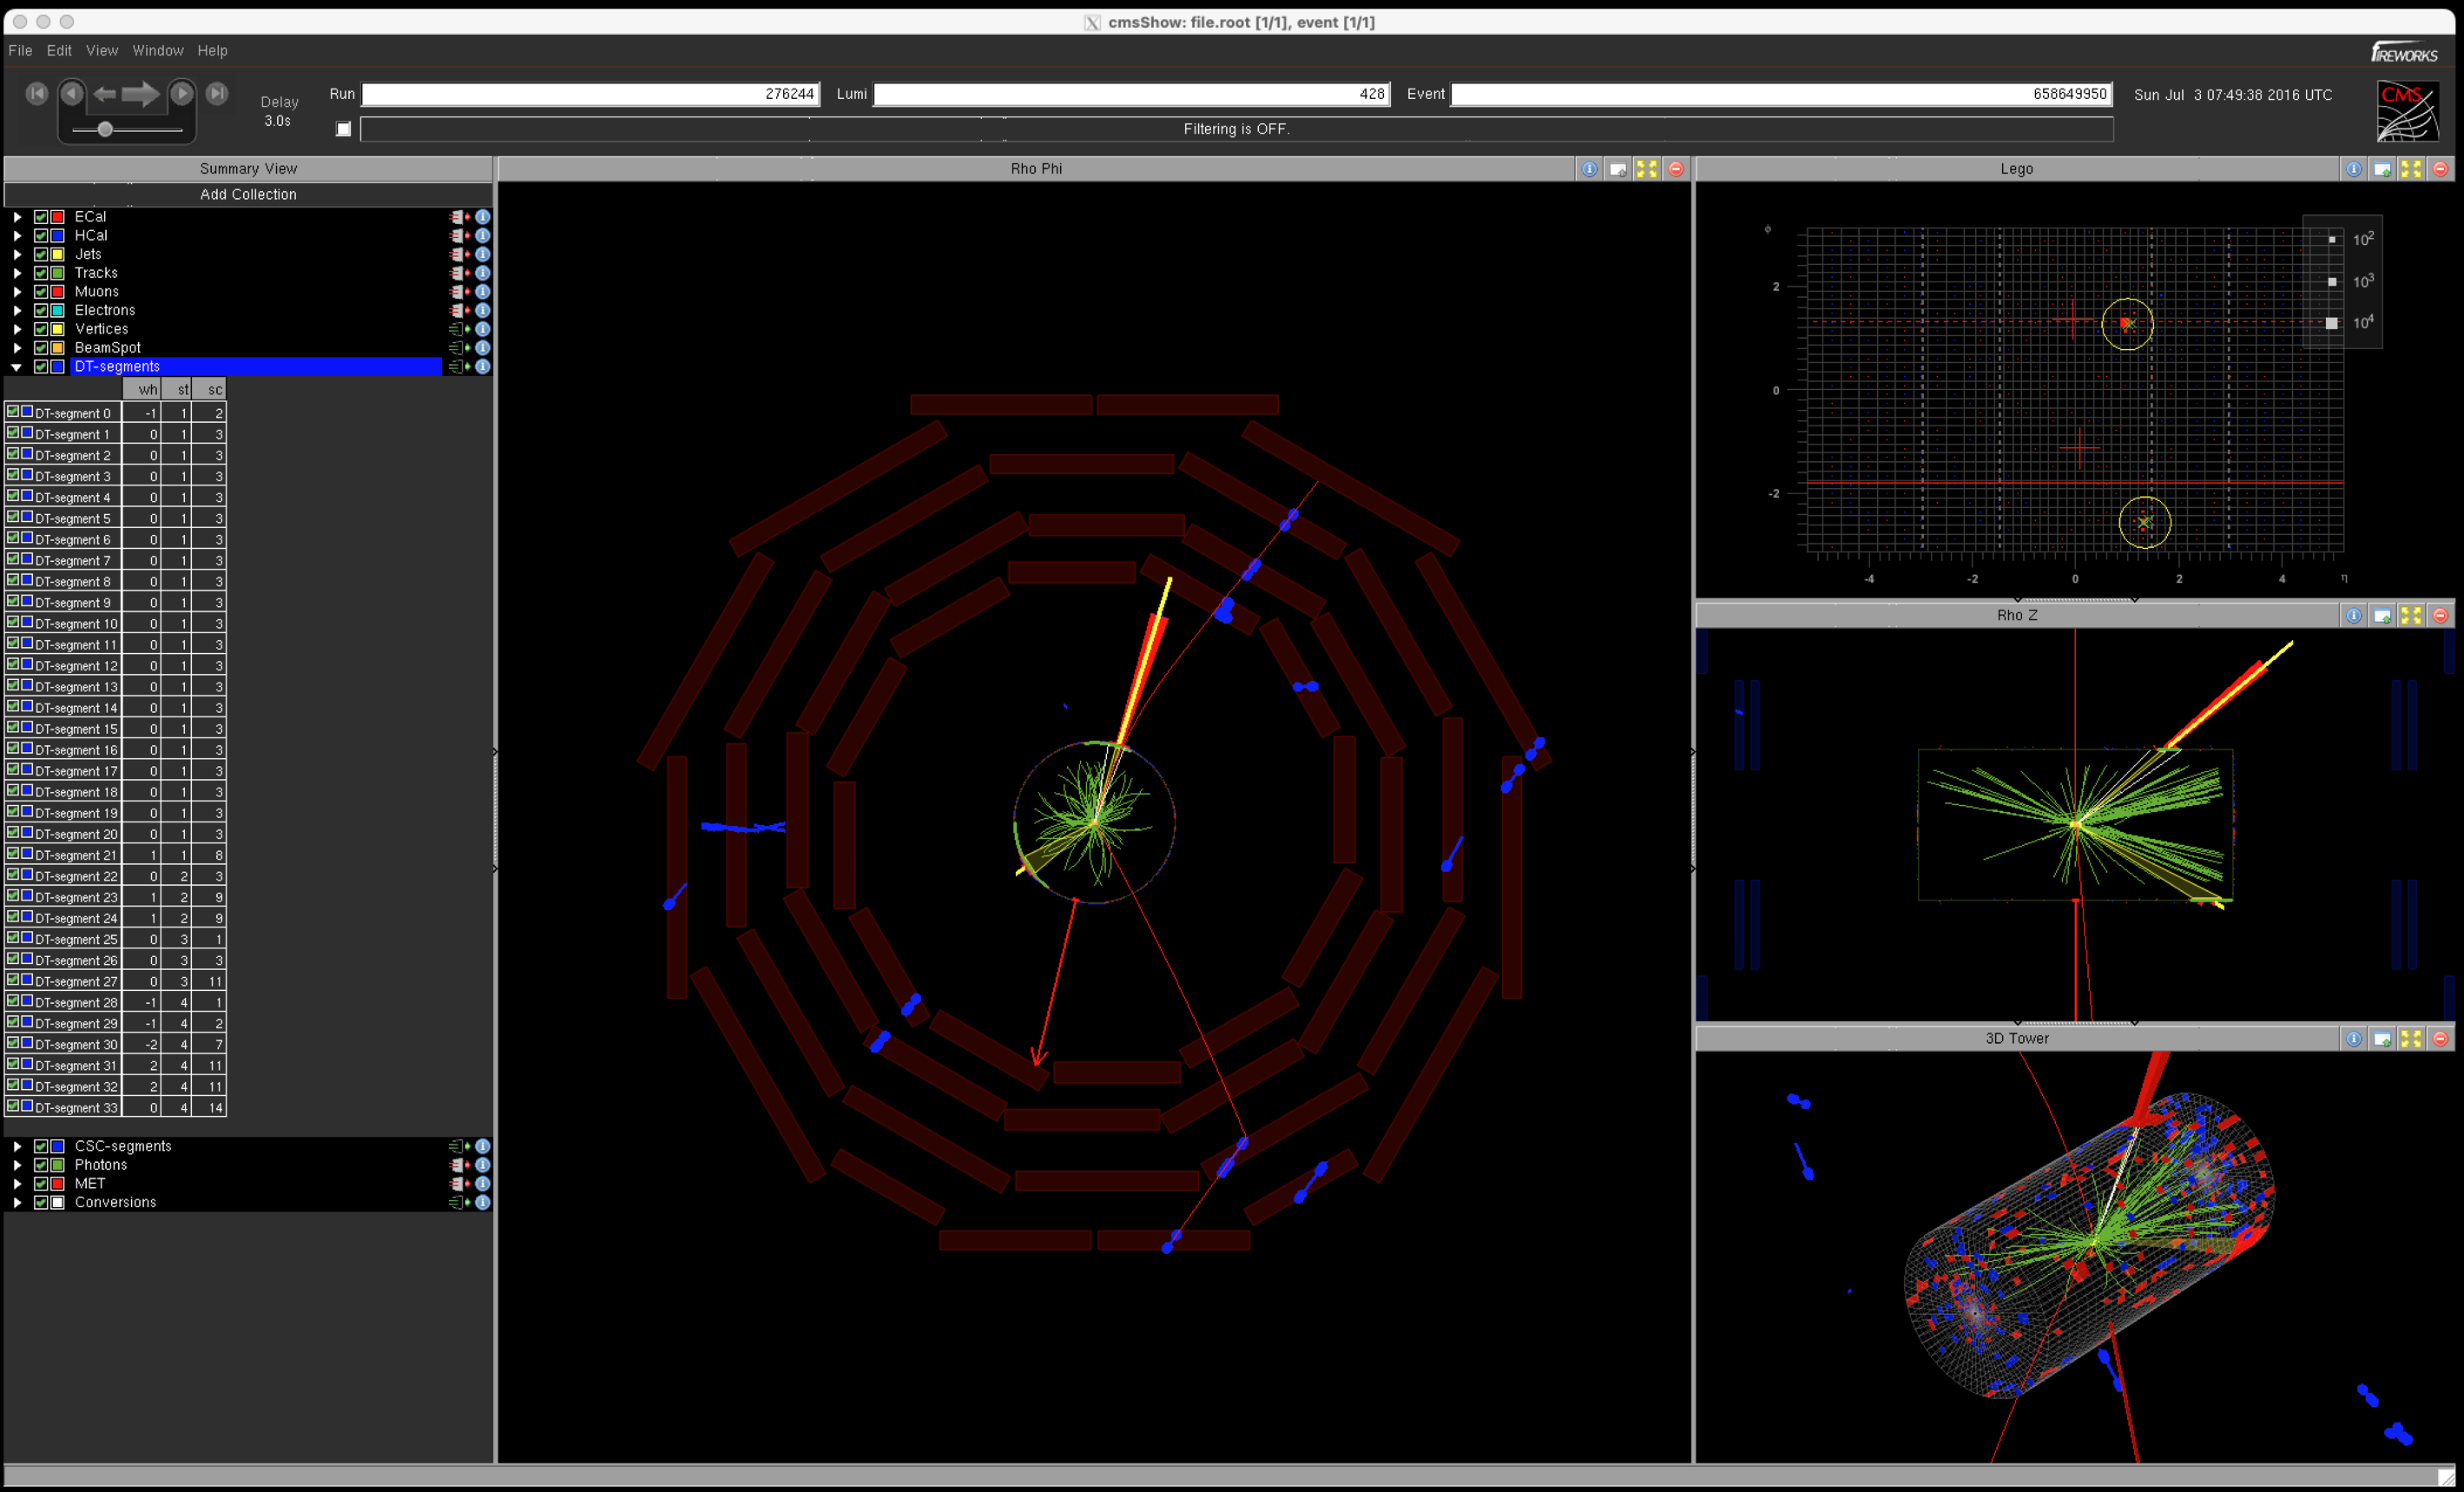Expand the ECal collection
Viewport: 2464px width, 1492px height.
click(x=17, y=217)
